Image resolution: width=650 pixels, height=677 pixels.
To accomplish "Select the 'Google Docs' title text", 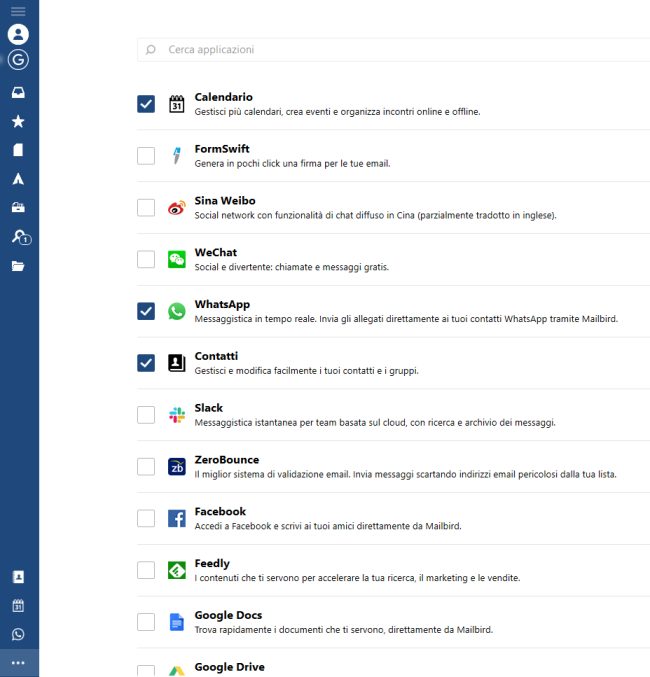I will (x=228, y=615).
